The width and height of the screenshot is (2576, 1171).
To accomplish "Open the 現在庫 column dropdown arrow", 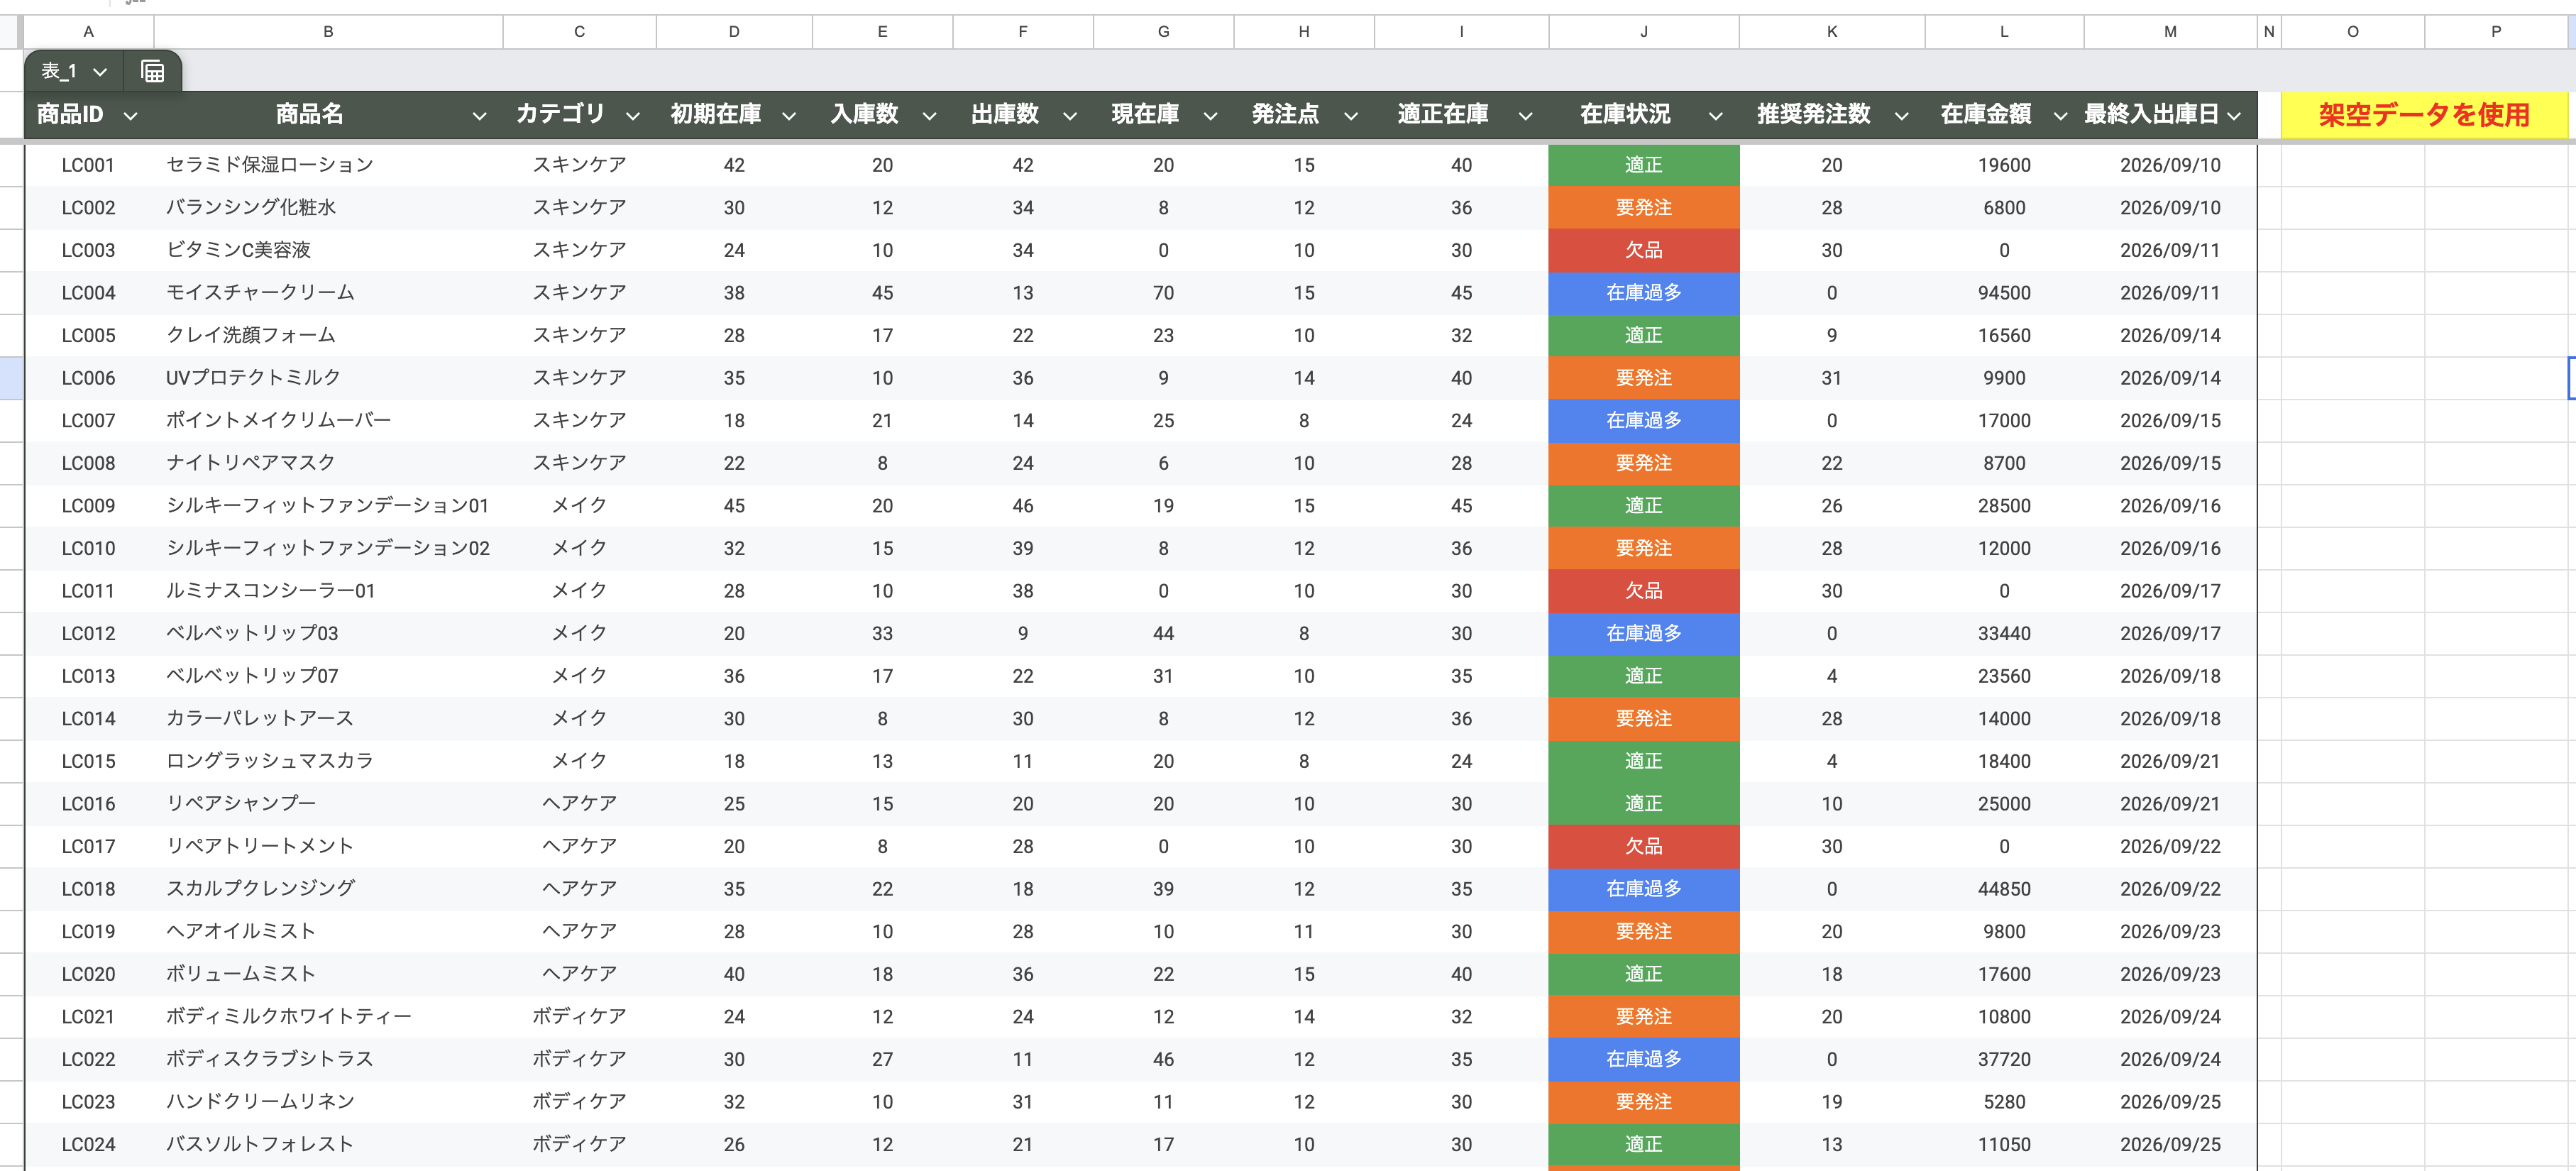I will [1210, 116].
